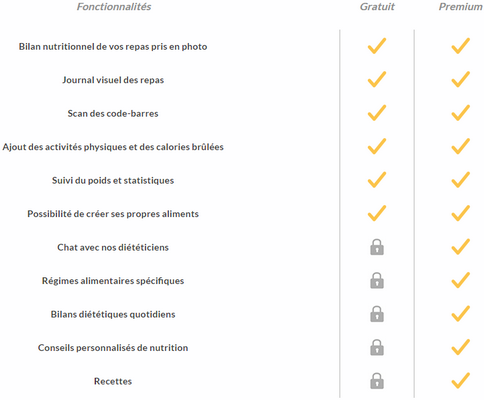Click the lock icon for Régimes alimentaires spécifiques
This screenshot has width=484, height=400.
pos(377,281)
